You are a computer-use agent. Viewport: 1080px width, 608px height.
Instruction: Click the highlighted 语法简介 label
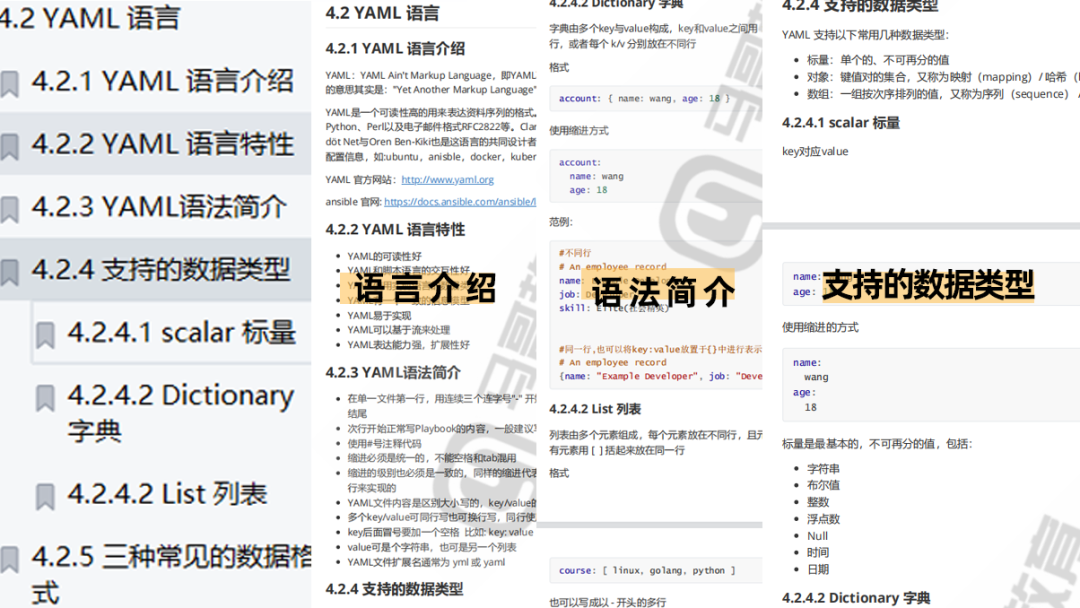pyautogui.click(x=662, y=290)
